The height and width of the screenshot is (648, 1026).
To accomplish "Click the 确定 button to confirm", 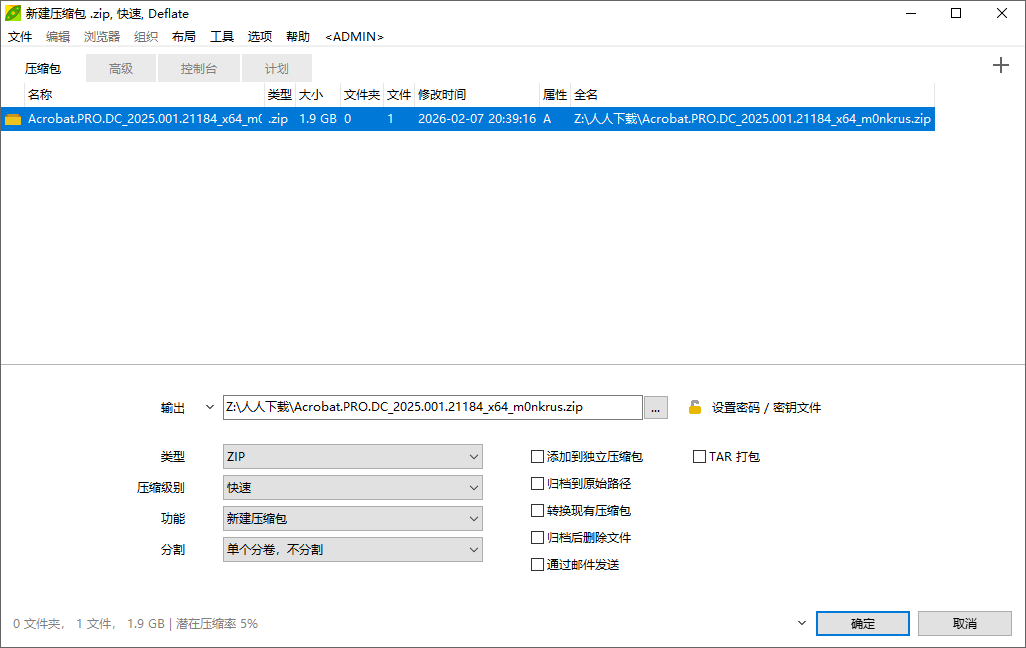I will tap(861, 623).
